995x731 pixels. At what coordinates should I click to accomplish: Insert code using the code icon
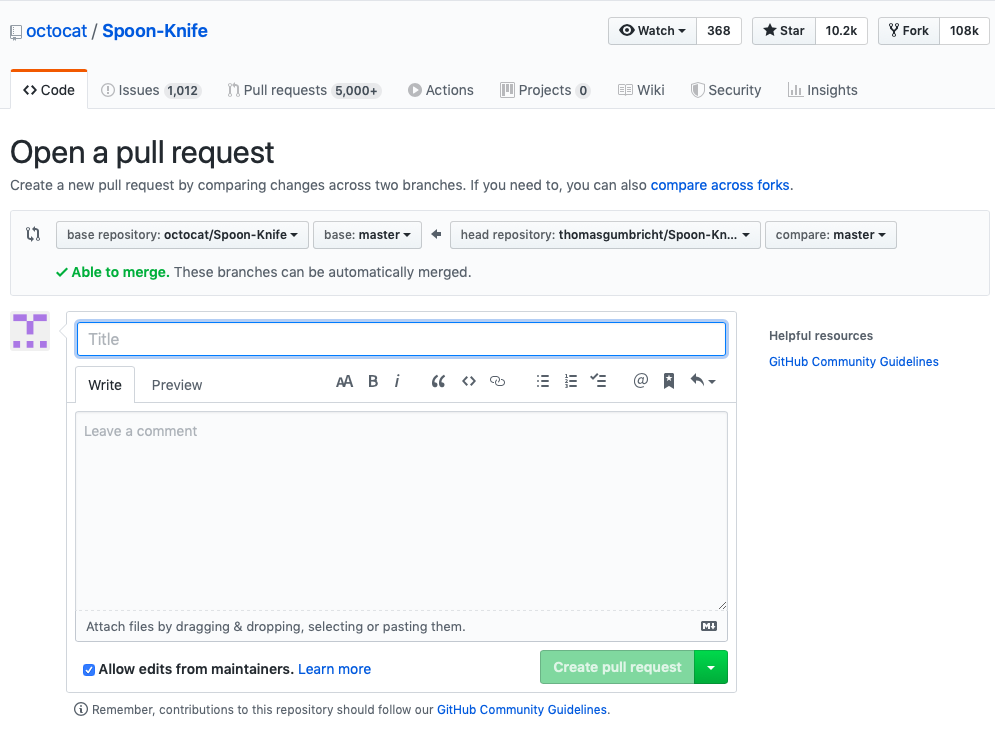(468, 381)
